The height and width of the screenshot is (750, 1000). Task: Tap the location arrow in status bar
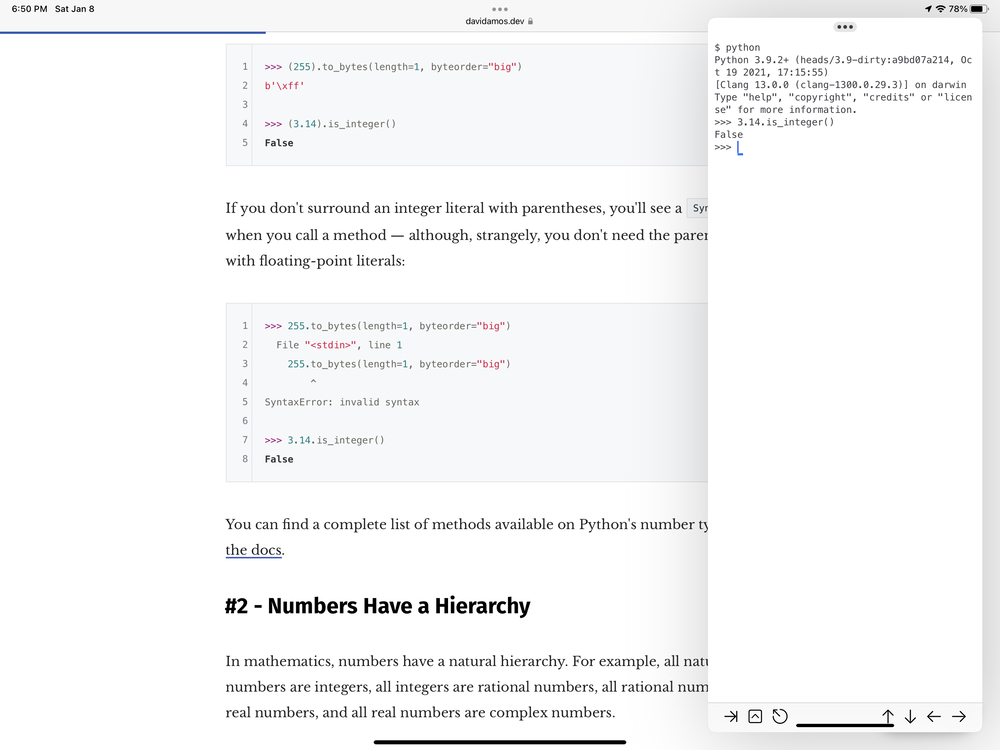(928, 9)
